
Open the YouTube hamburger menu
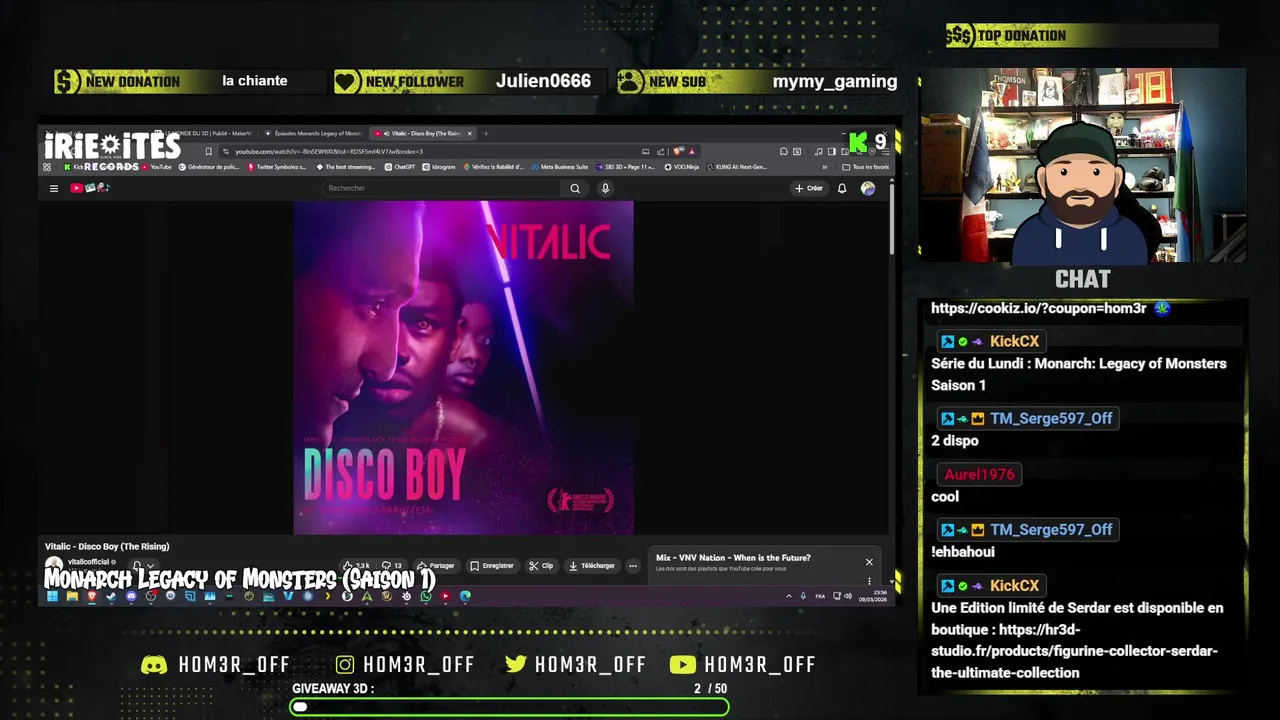point(54,188)
